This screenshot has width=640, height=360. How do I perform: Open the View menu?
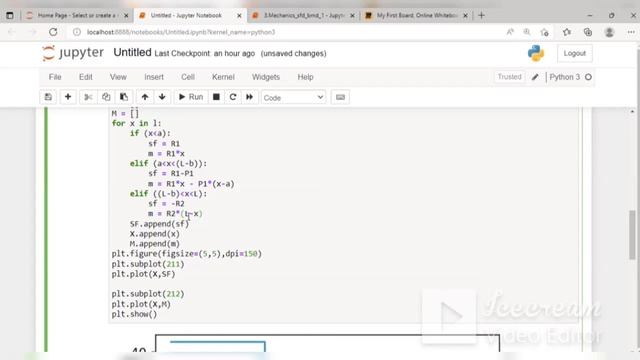[118, 77]
